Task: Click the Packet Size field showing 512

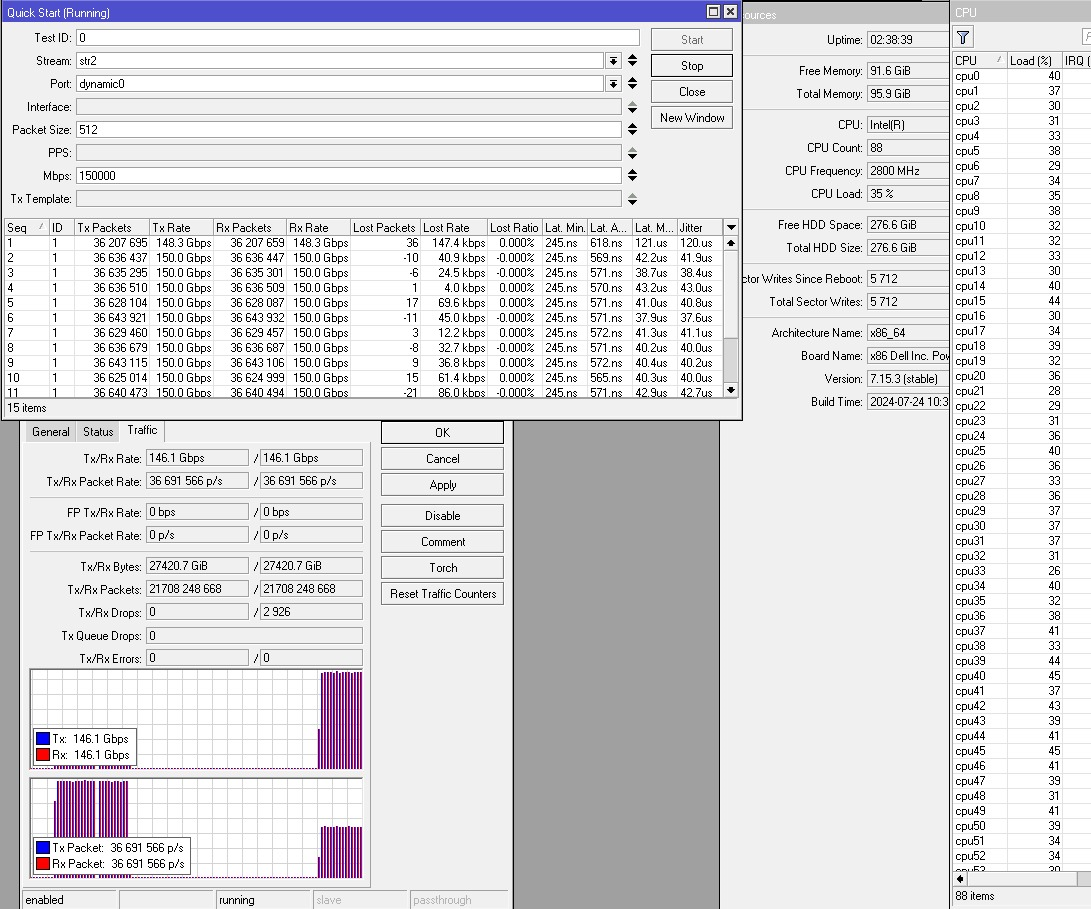Action: [349, 130]
